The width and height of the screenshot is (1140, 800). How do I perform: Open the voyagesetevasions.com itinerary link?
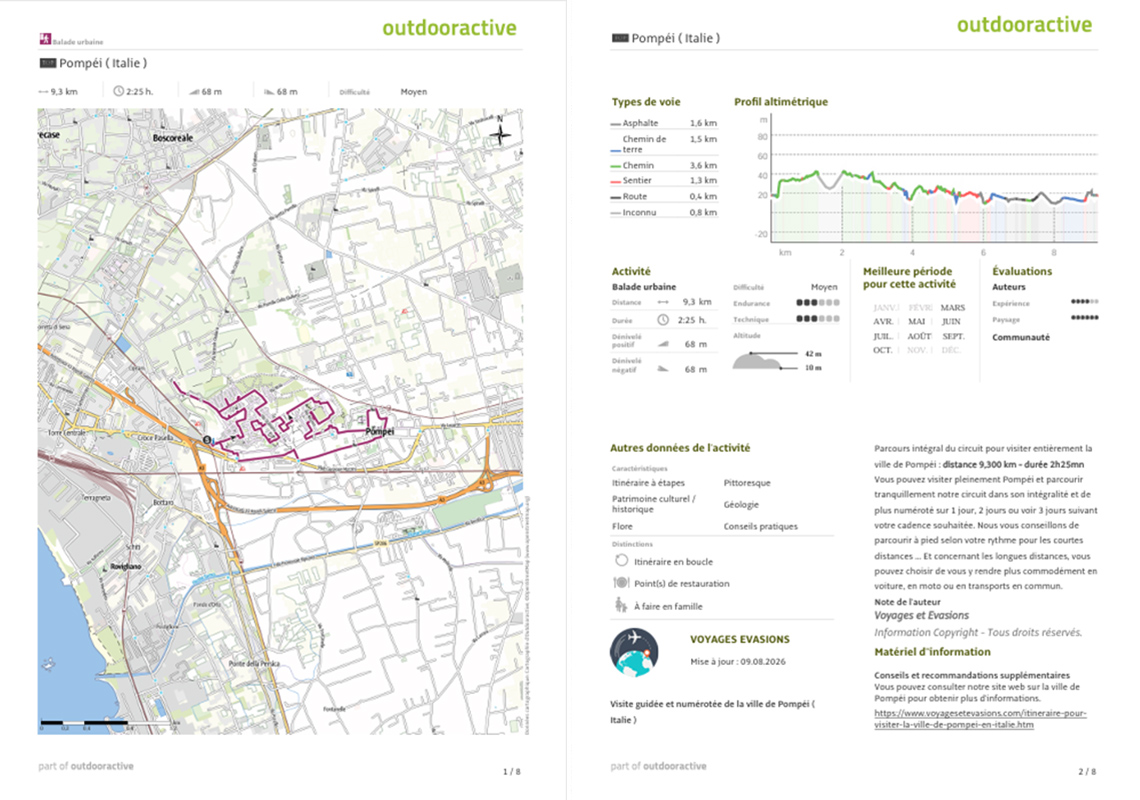pos(980,719)
